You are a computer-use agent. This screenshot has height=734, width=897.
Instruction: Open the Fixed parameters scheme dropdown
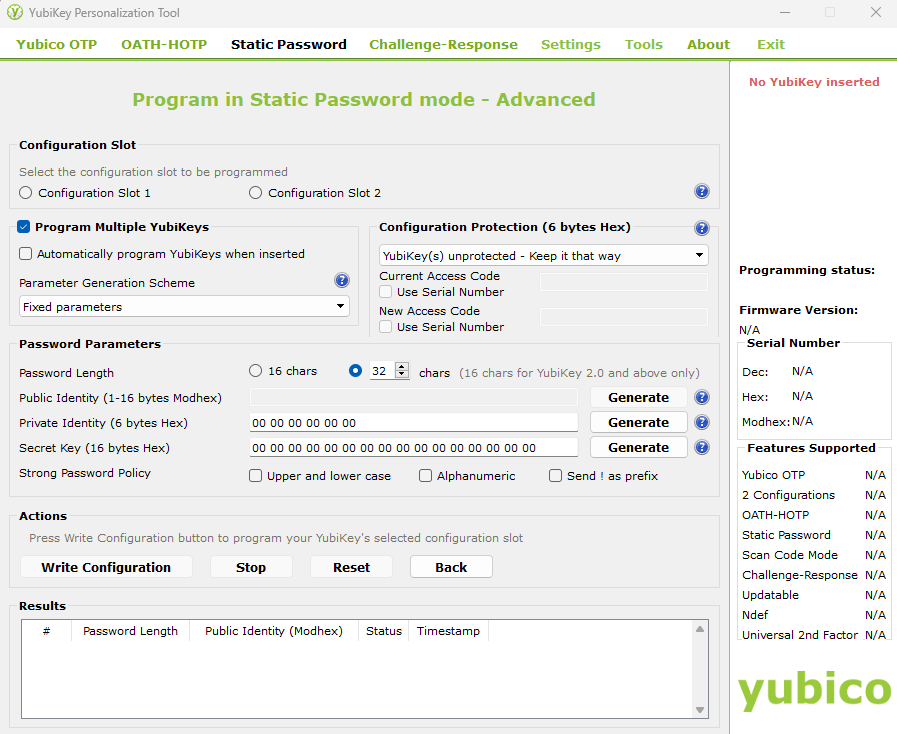coord(184,307)
